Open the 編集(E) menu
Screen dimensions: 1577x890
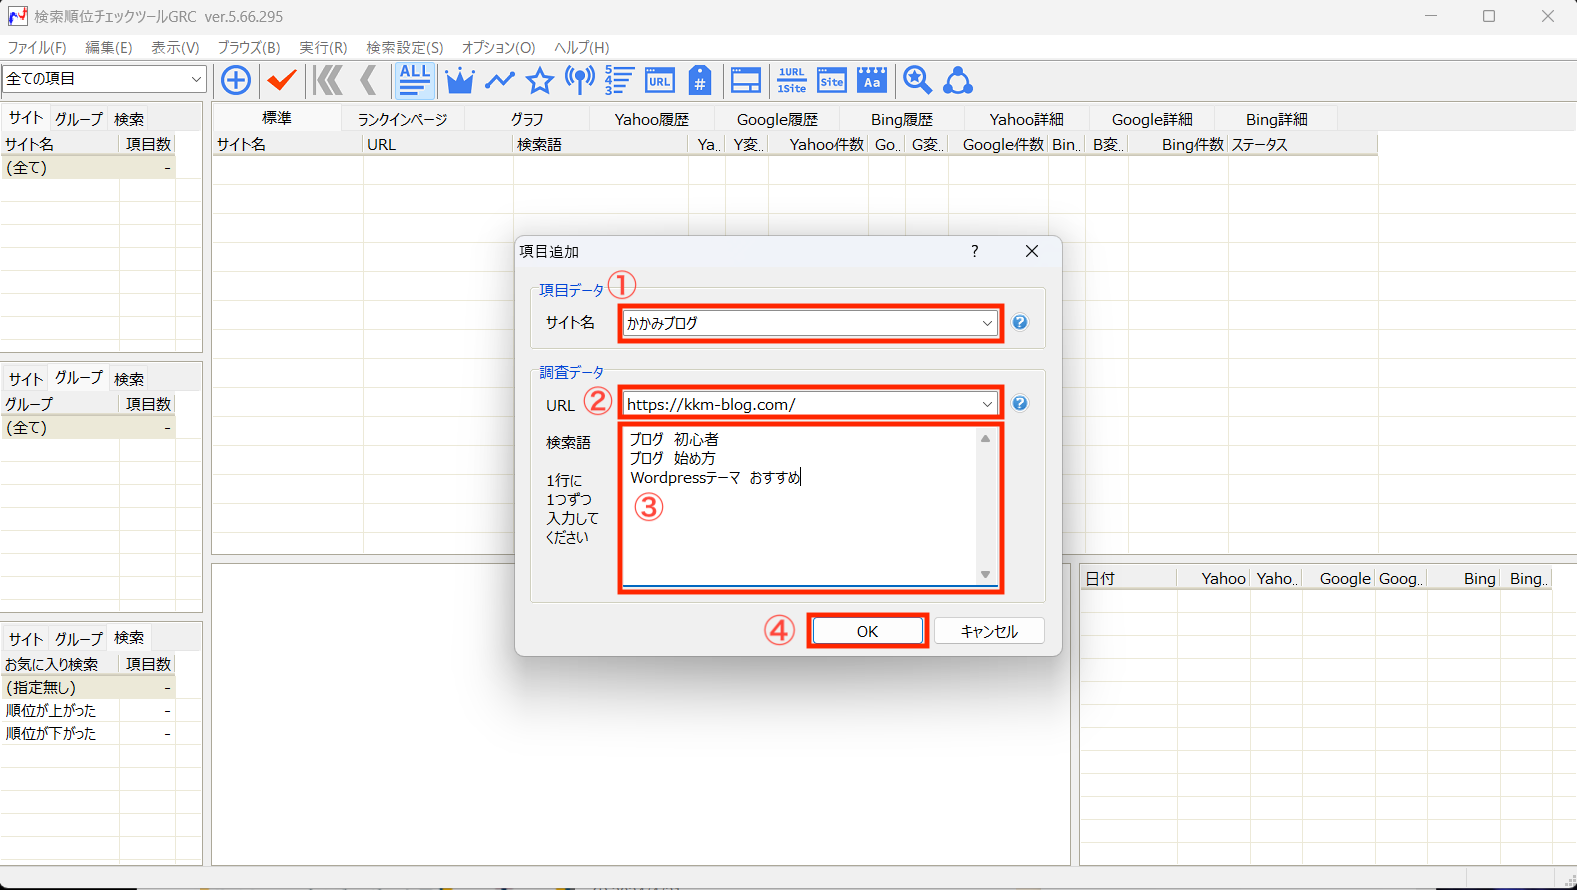click(108, 47)
